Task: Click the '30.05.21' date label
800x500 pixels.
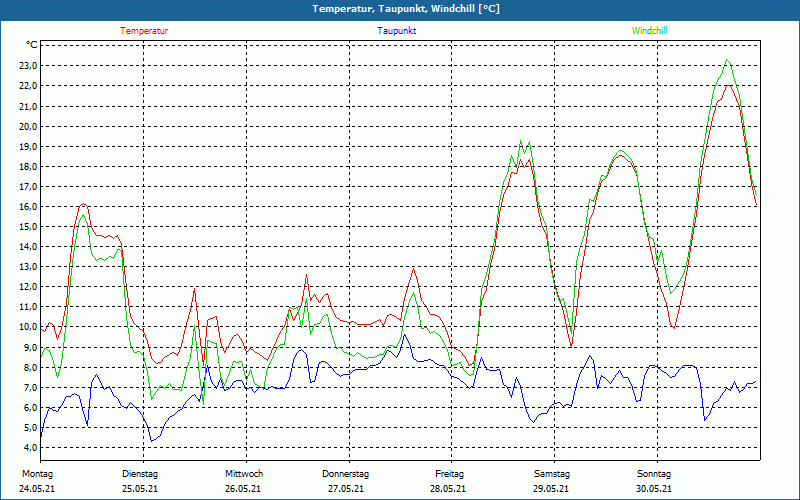Action: click(654, 489)
